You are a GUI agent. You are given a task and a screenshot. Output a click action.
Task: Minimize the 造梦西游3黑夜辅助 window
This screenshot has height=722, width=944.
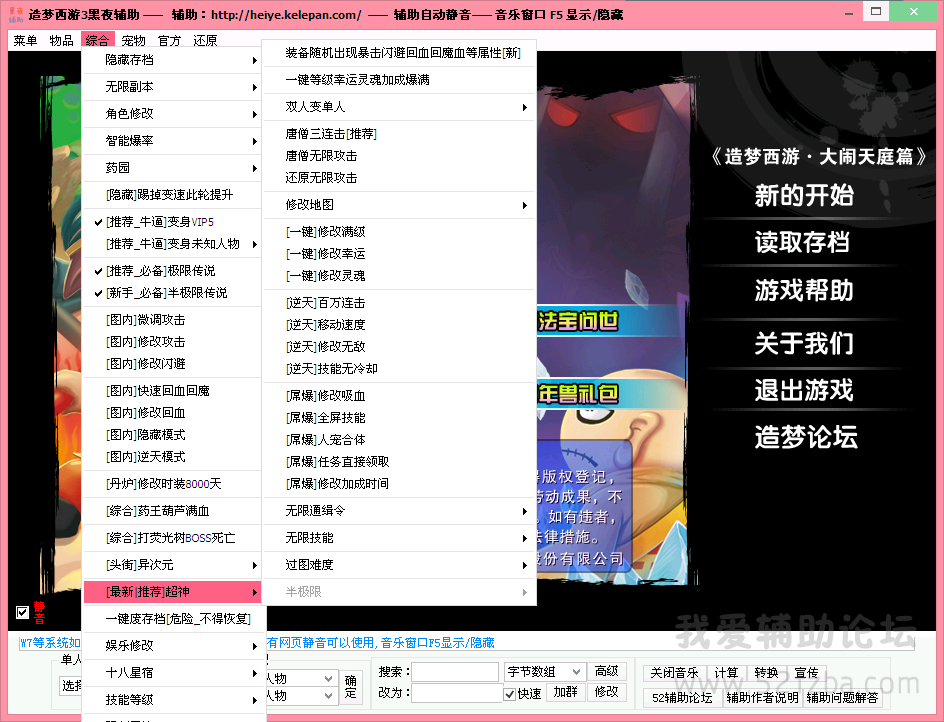coord(849,13)
